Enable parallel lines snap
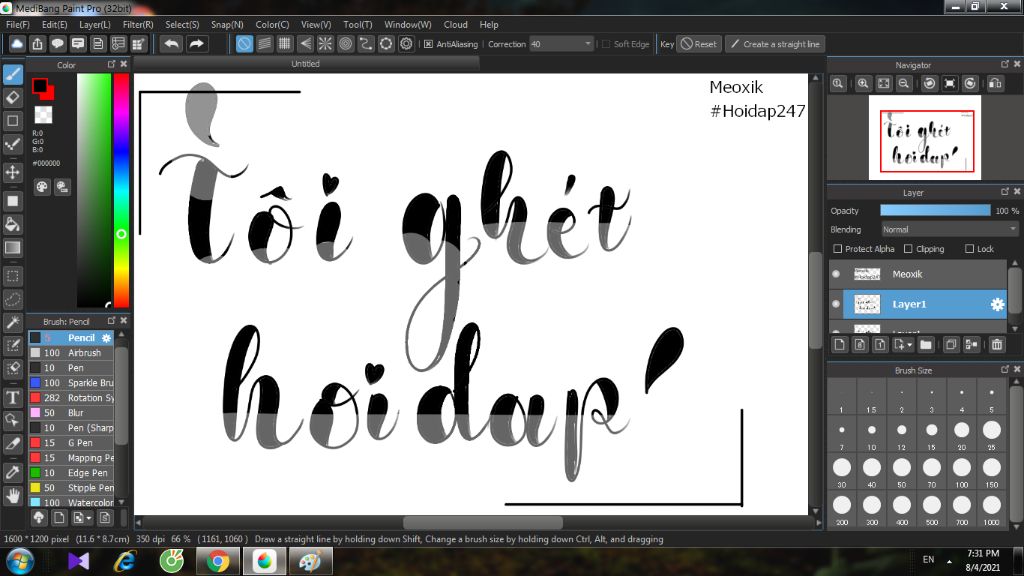The height and width of the screenshot is (576, 1024). (264, 44)
